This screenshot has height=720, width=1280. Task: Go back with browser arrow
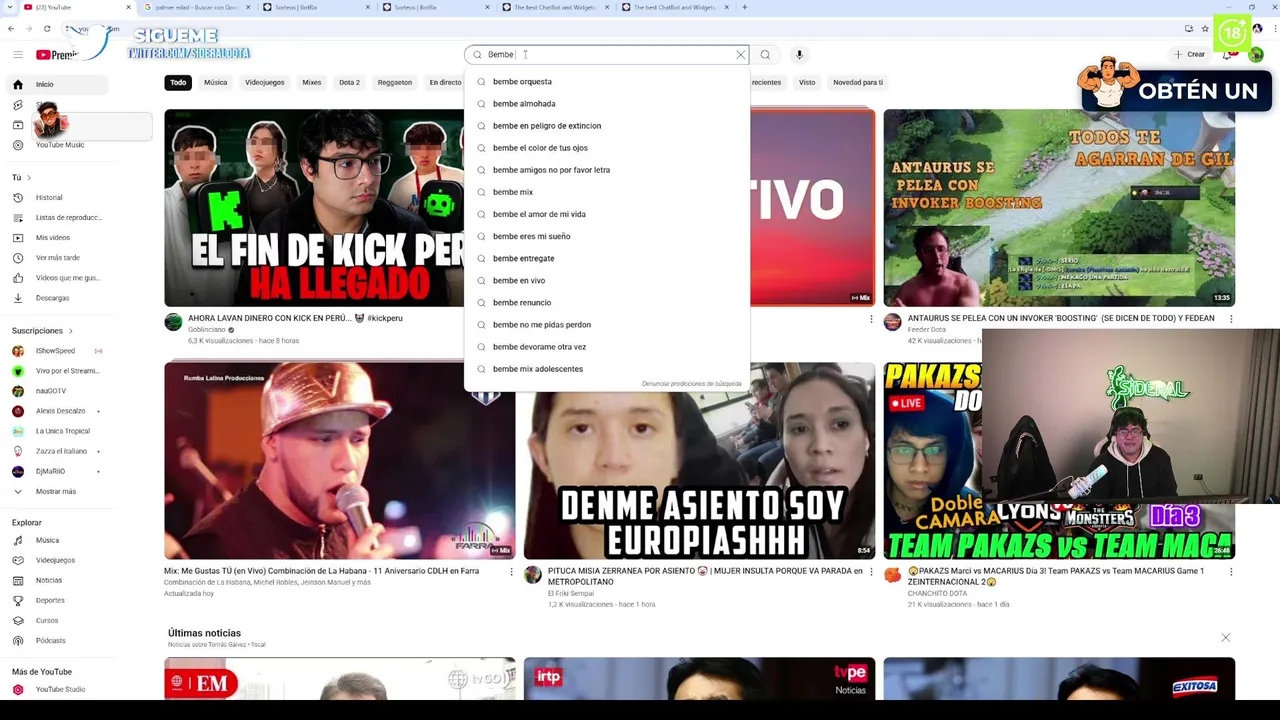tap(10, 28)
